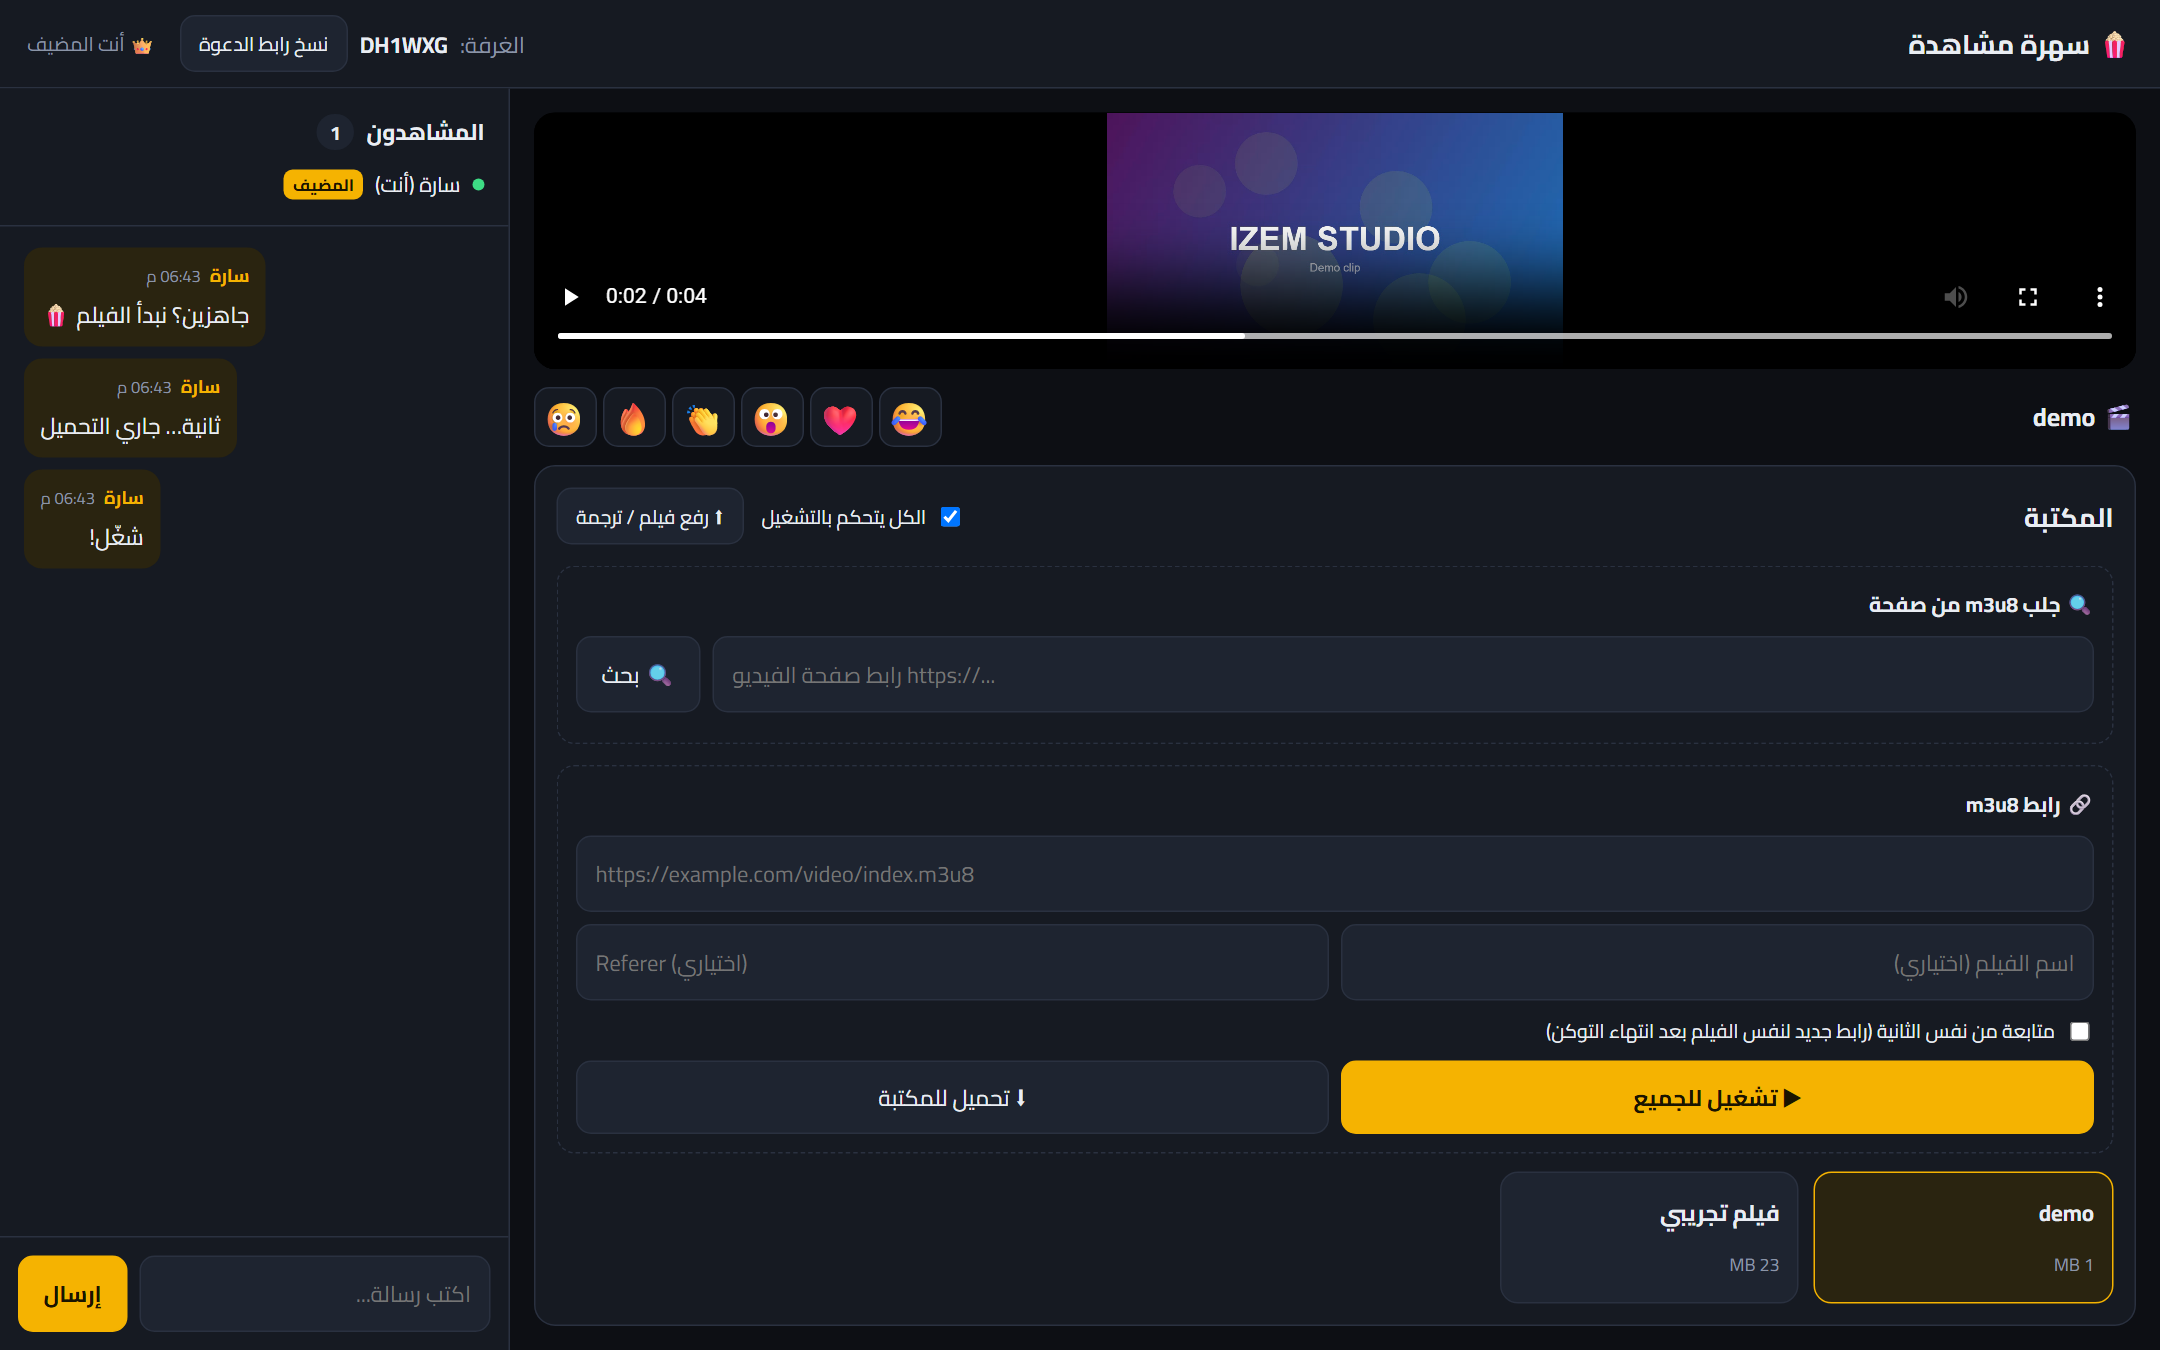The height and width of the screenshot is (1350, 2160).
Task: Click the chat message 'ثانية... جاري التحميل'
Action: coord(130,408)
